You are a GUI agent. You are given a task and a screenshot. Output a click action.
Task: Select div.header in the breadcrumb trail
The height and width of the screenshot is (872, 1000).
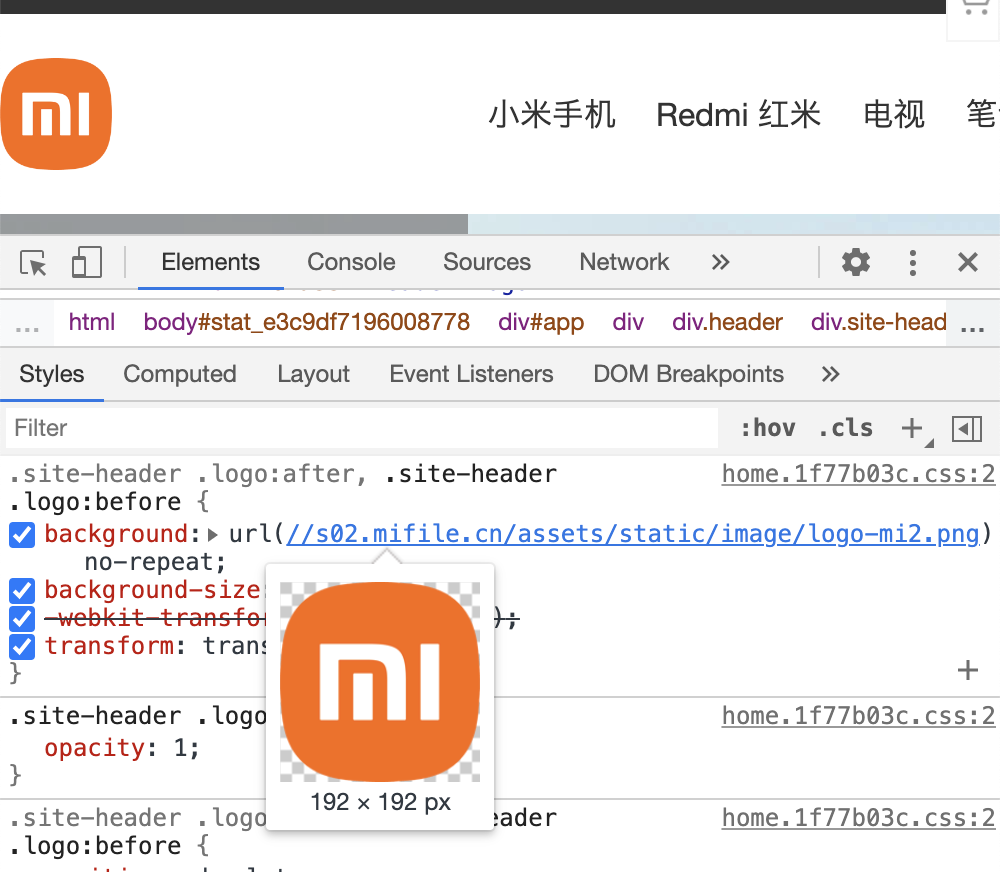pyautogui.click(x=727, y=322)
